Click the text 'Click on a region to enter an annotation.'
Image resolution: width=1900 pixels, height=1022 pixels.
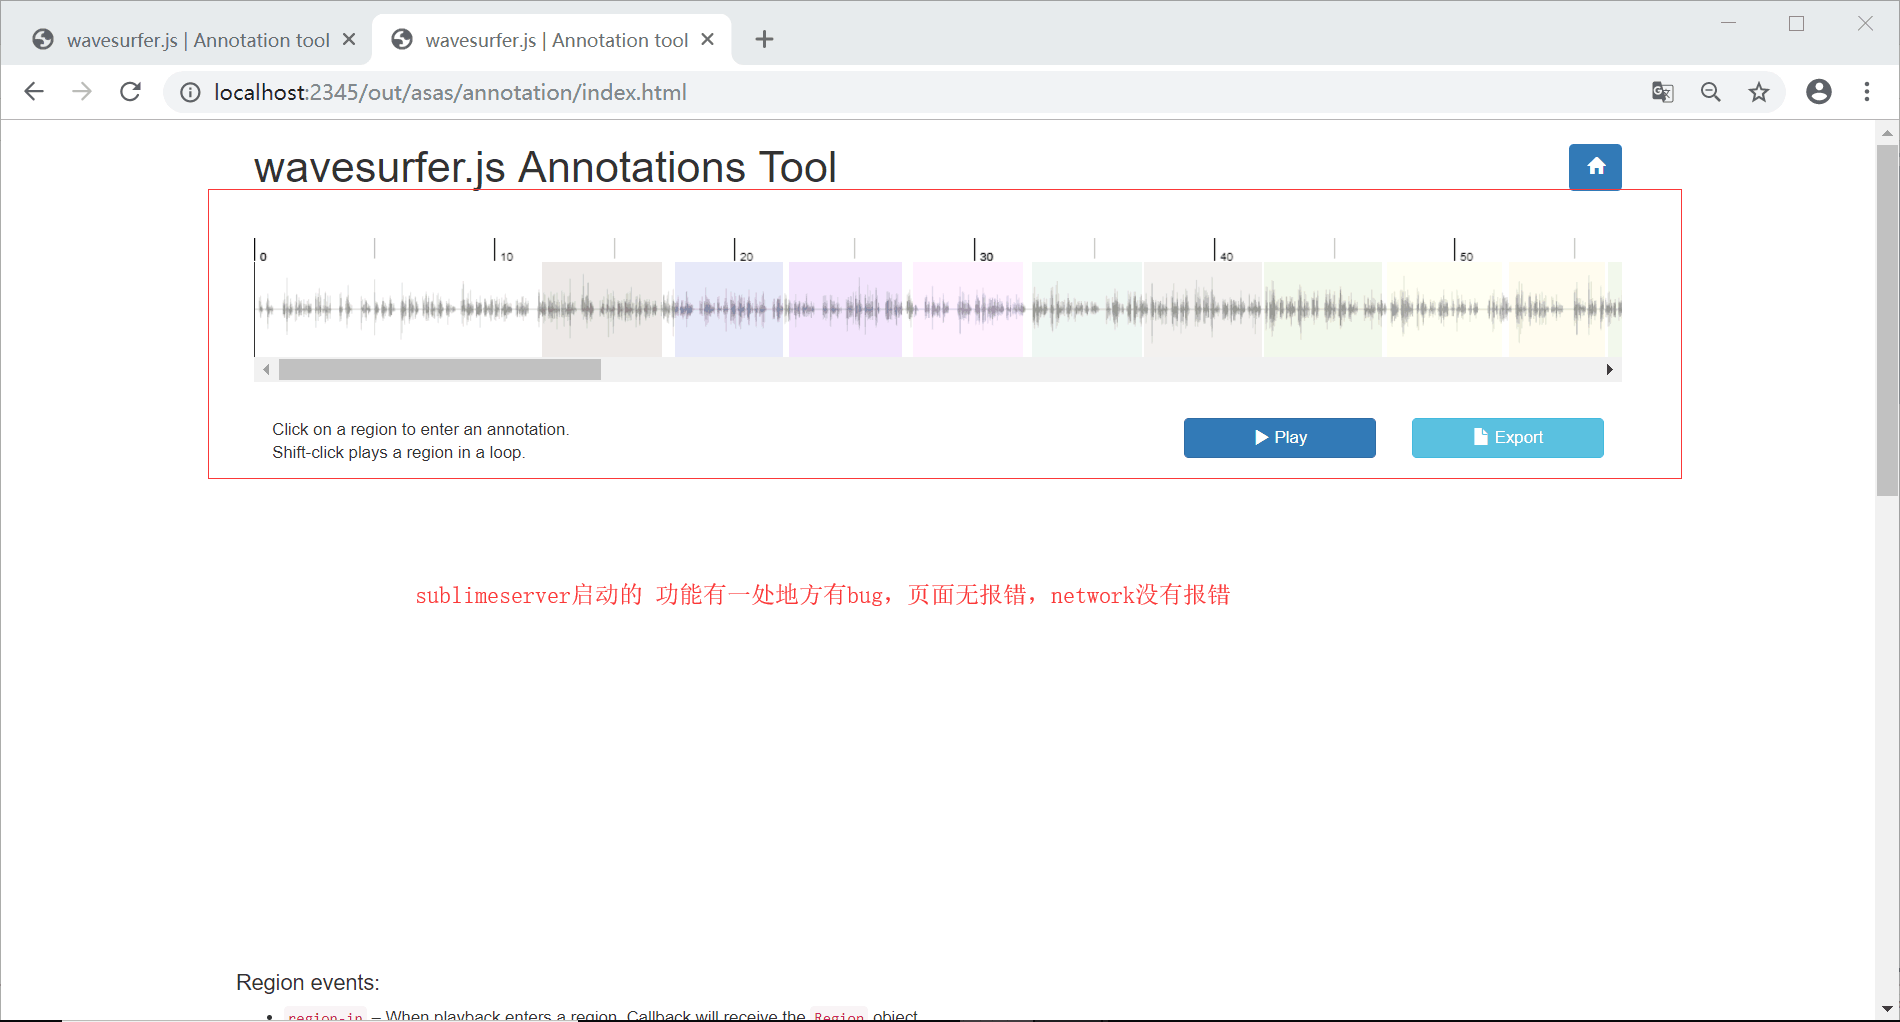point(420,429)
